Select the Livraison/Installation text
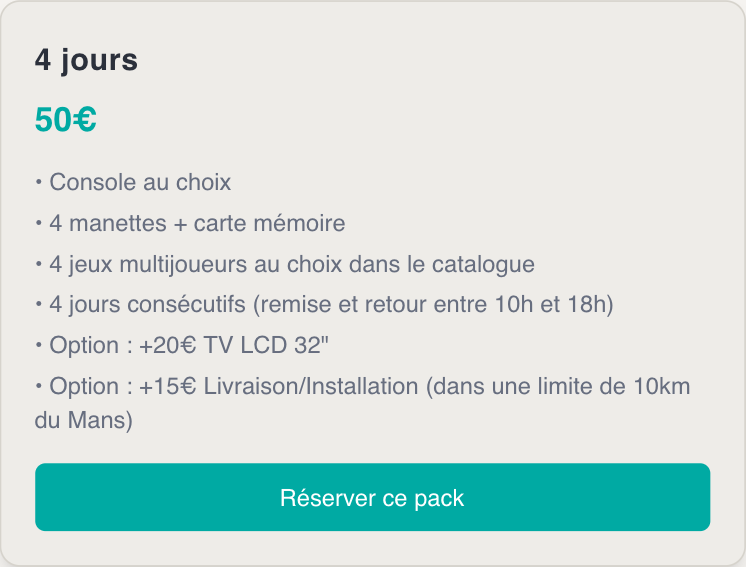The width and height of the screenshot is (746, 567). tap(311, 386)
